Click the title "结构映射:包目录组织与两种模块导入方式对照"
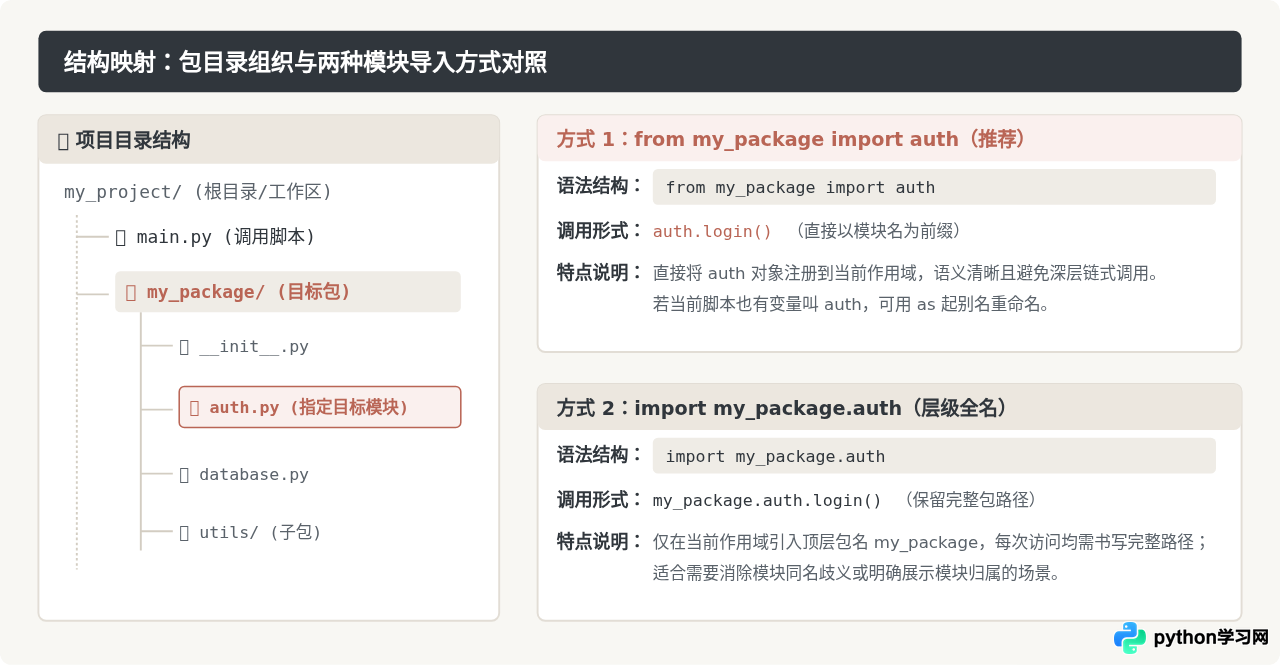 [x=305, y=62]
